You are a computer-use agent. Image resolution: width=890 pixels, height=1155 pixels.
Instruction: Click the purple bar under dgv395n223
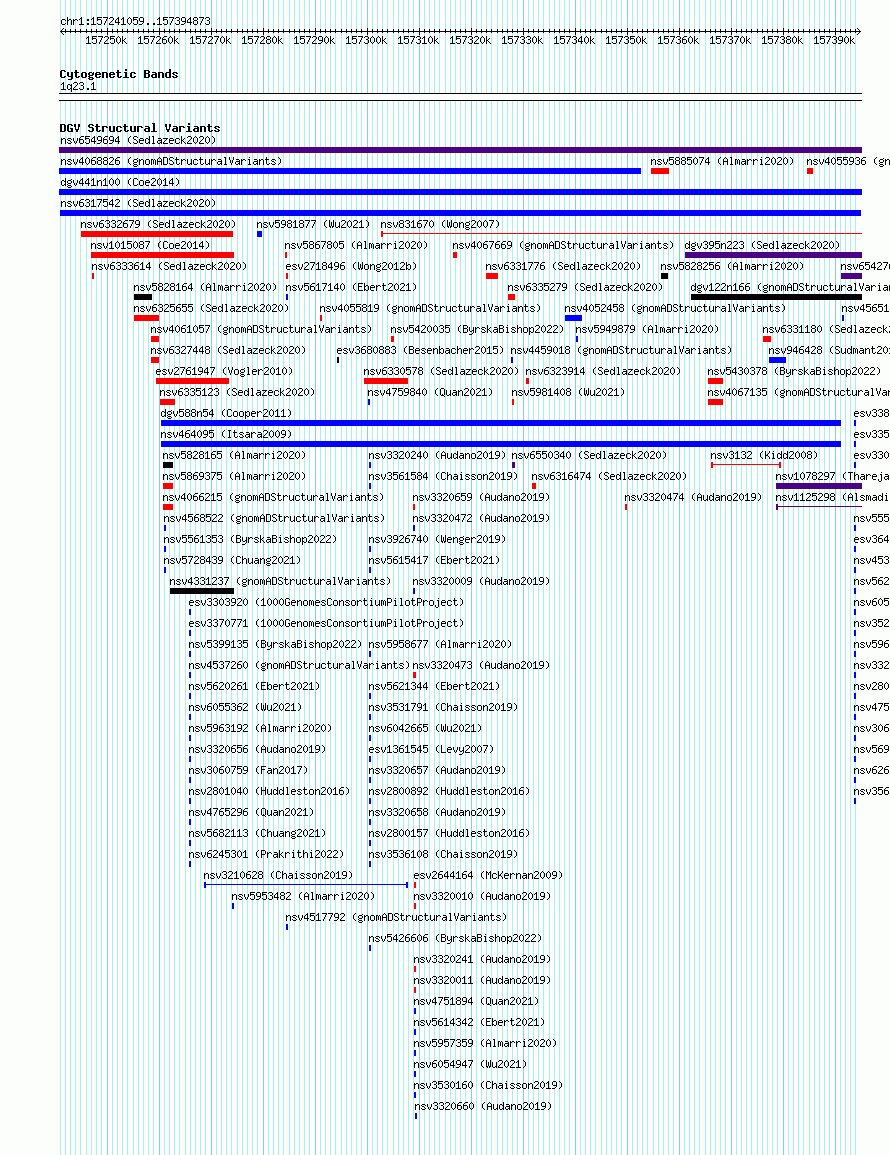coord(773,255)
